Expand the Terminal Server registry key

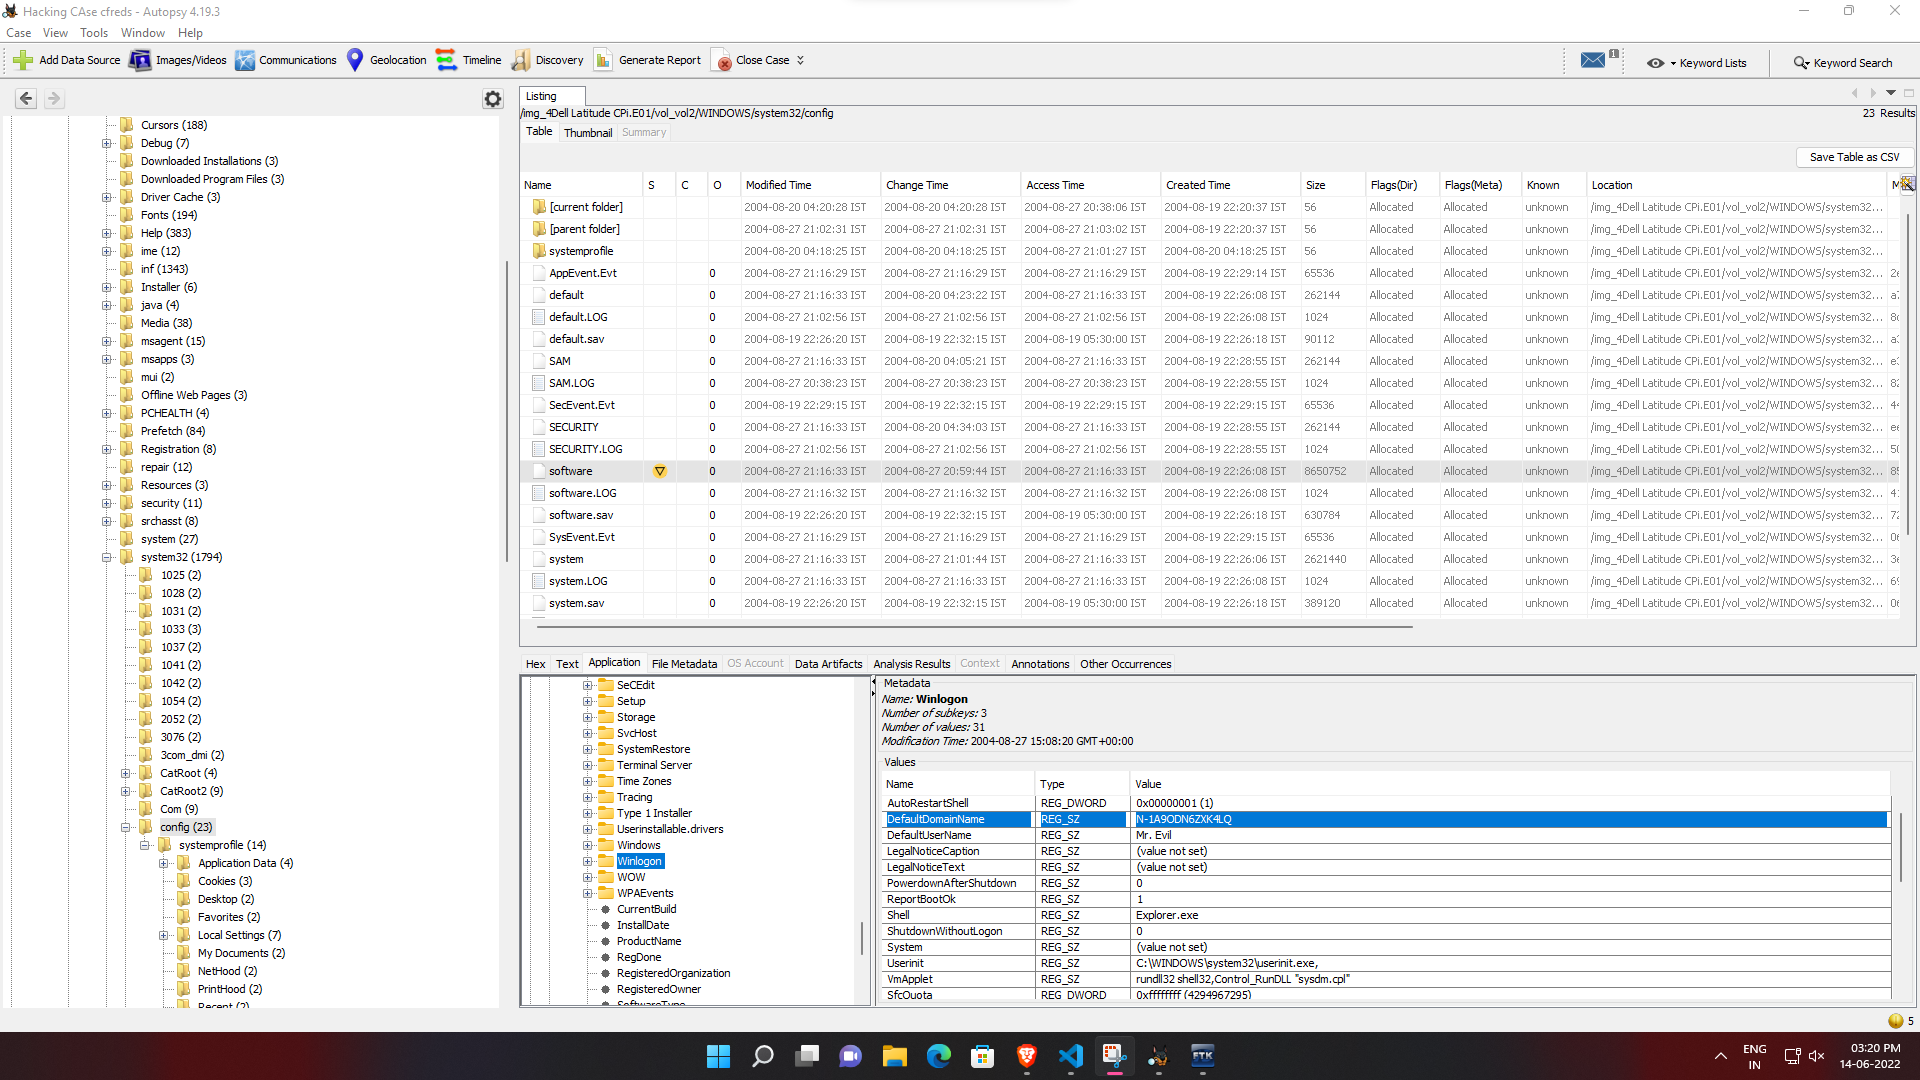pyautogui.click(x=588, y=765)
